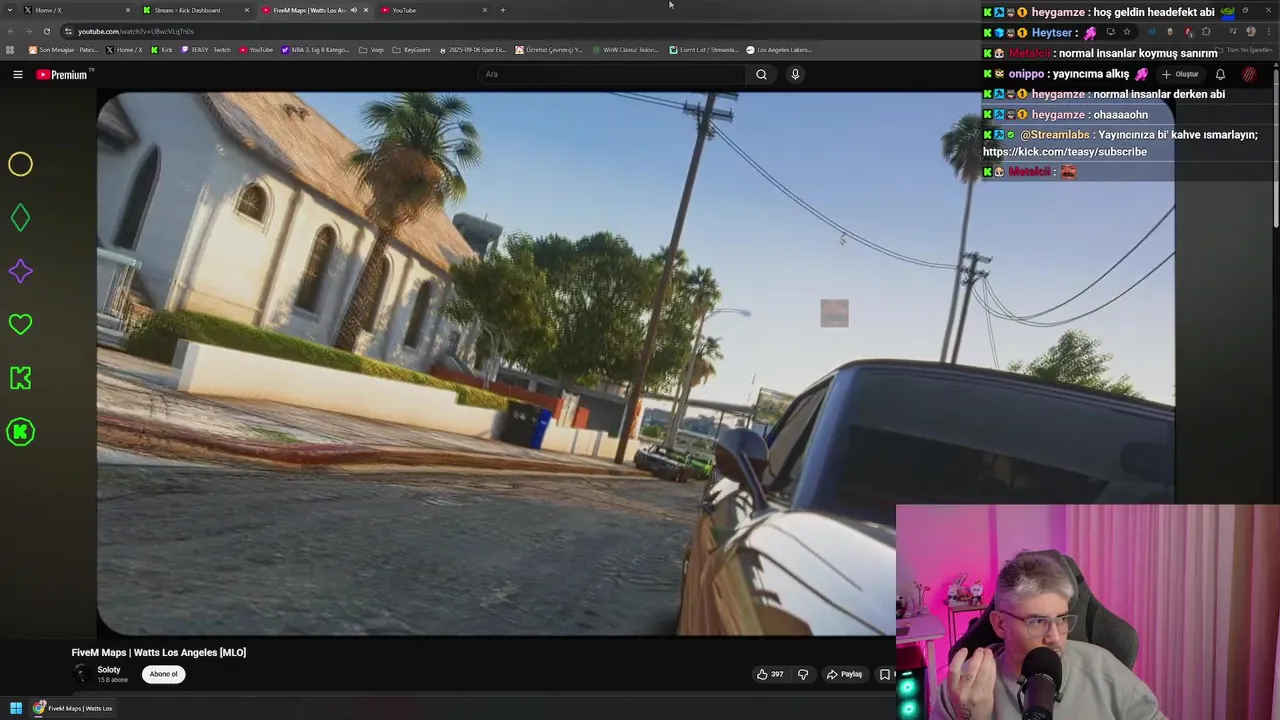Expand the Voip bookmarks folder
The width and height of the screenshot is (1280, 720).
(371, 50)
